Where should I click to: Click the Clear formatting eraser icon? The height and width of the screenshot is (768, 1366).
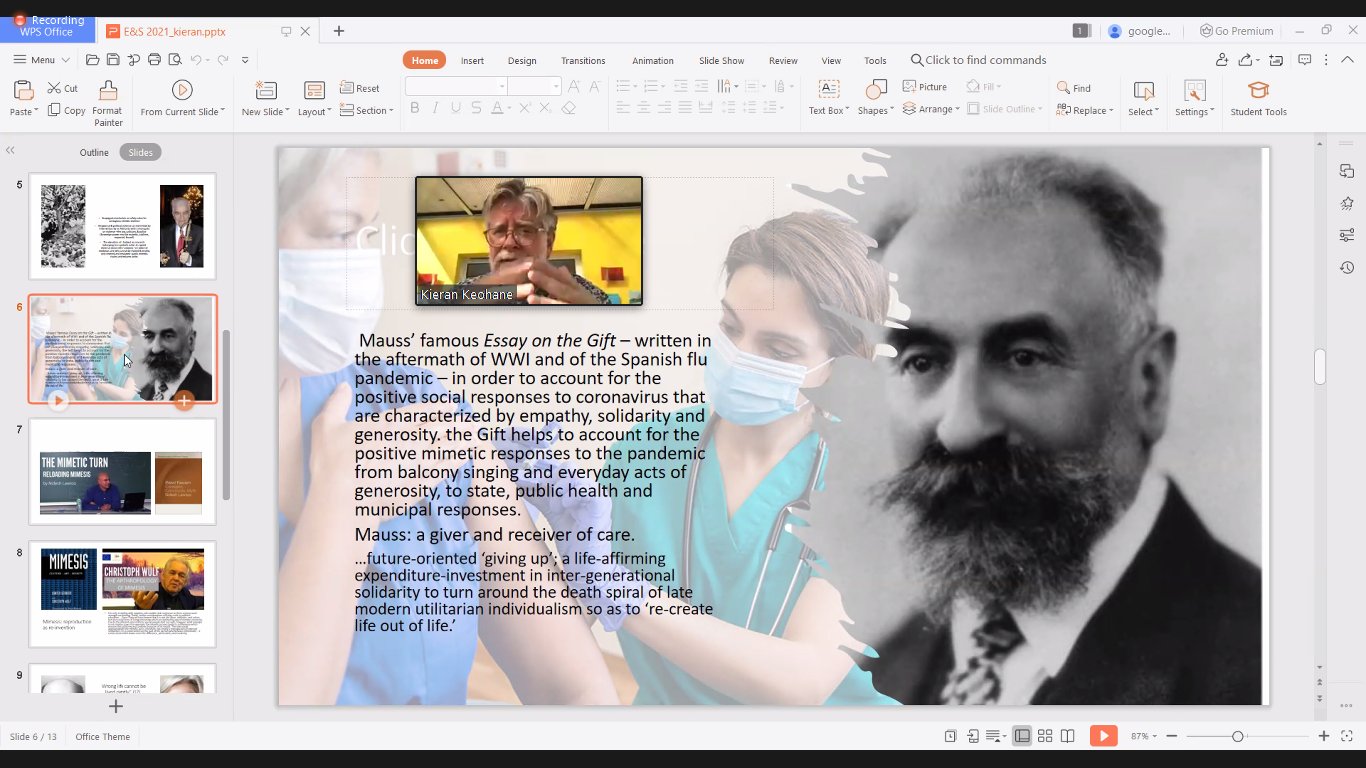point(569,108)
